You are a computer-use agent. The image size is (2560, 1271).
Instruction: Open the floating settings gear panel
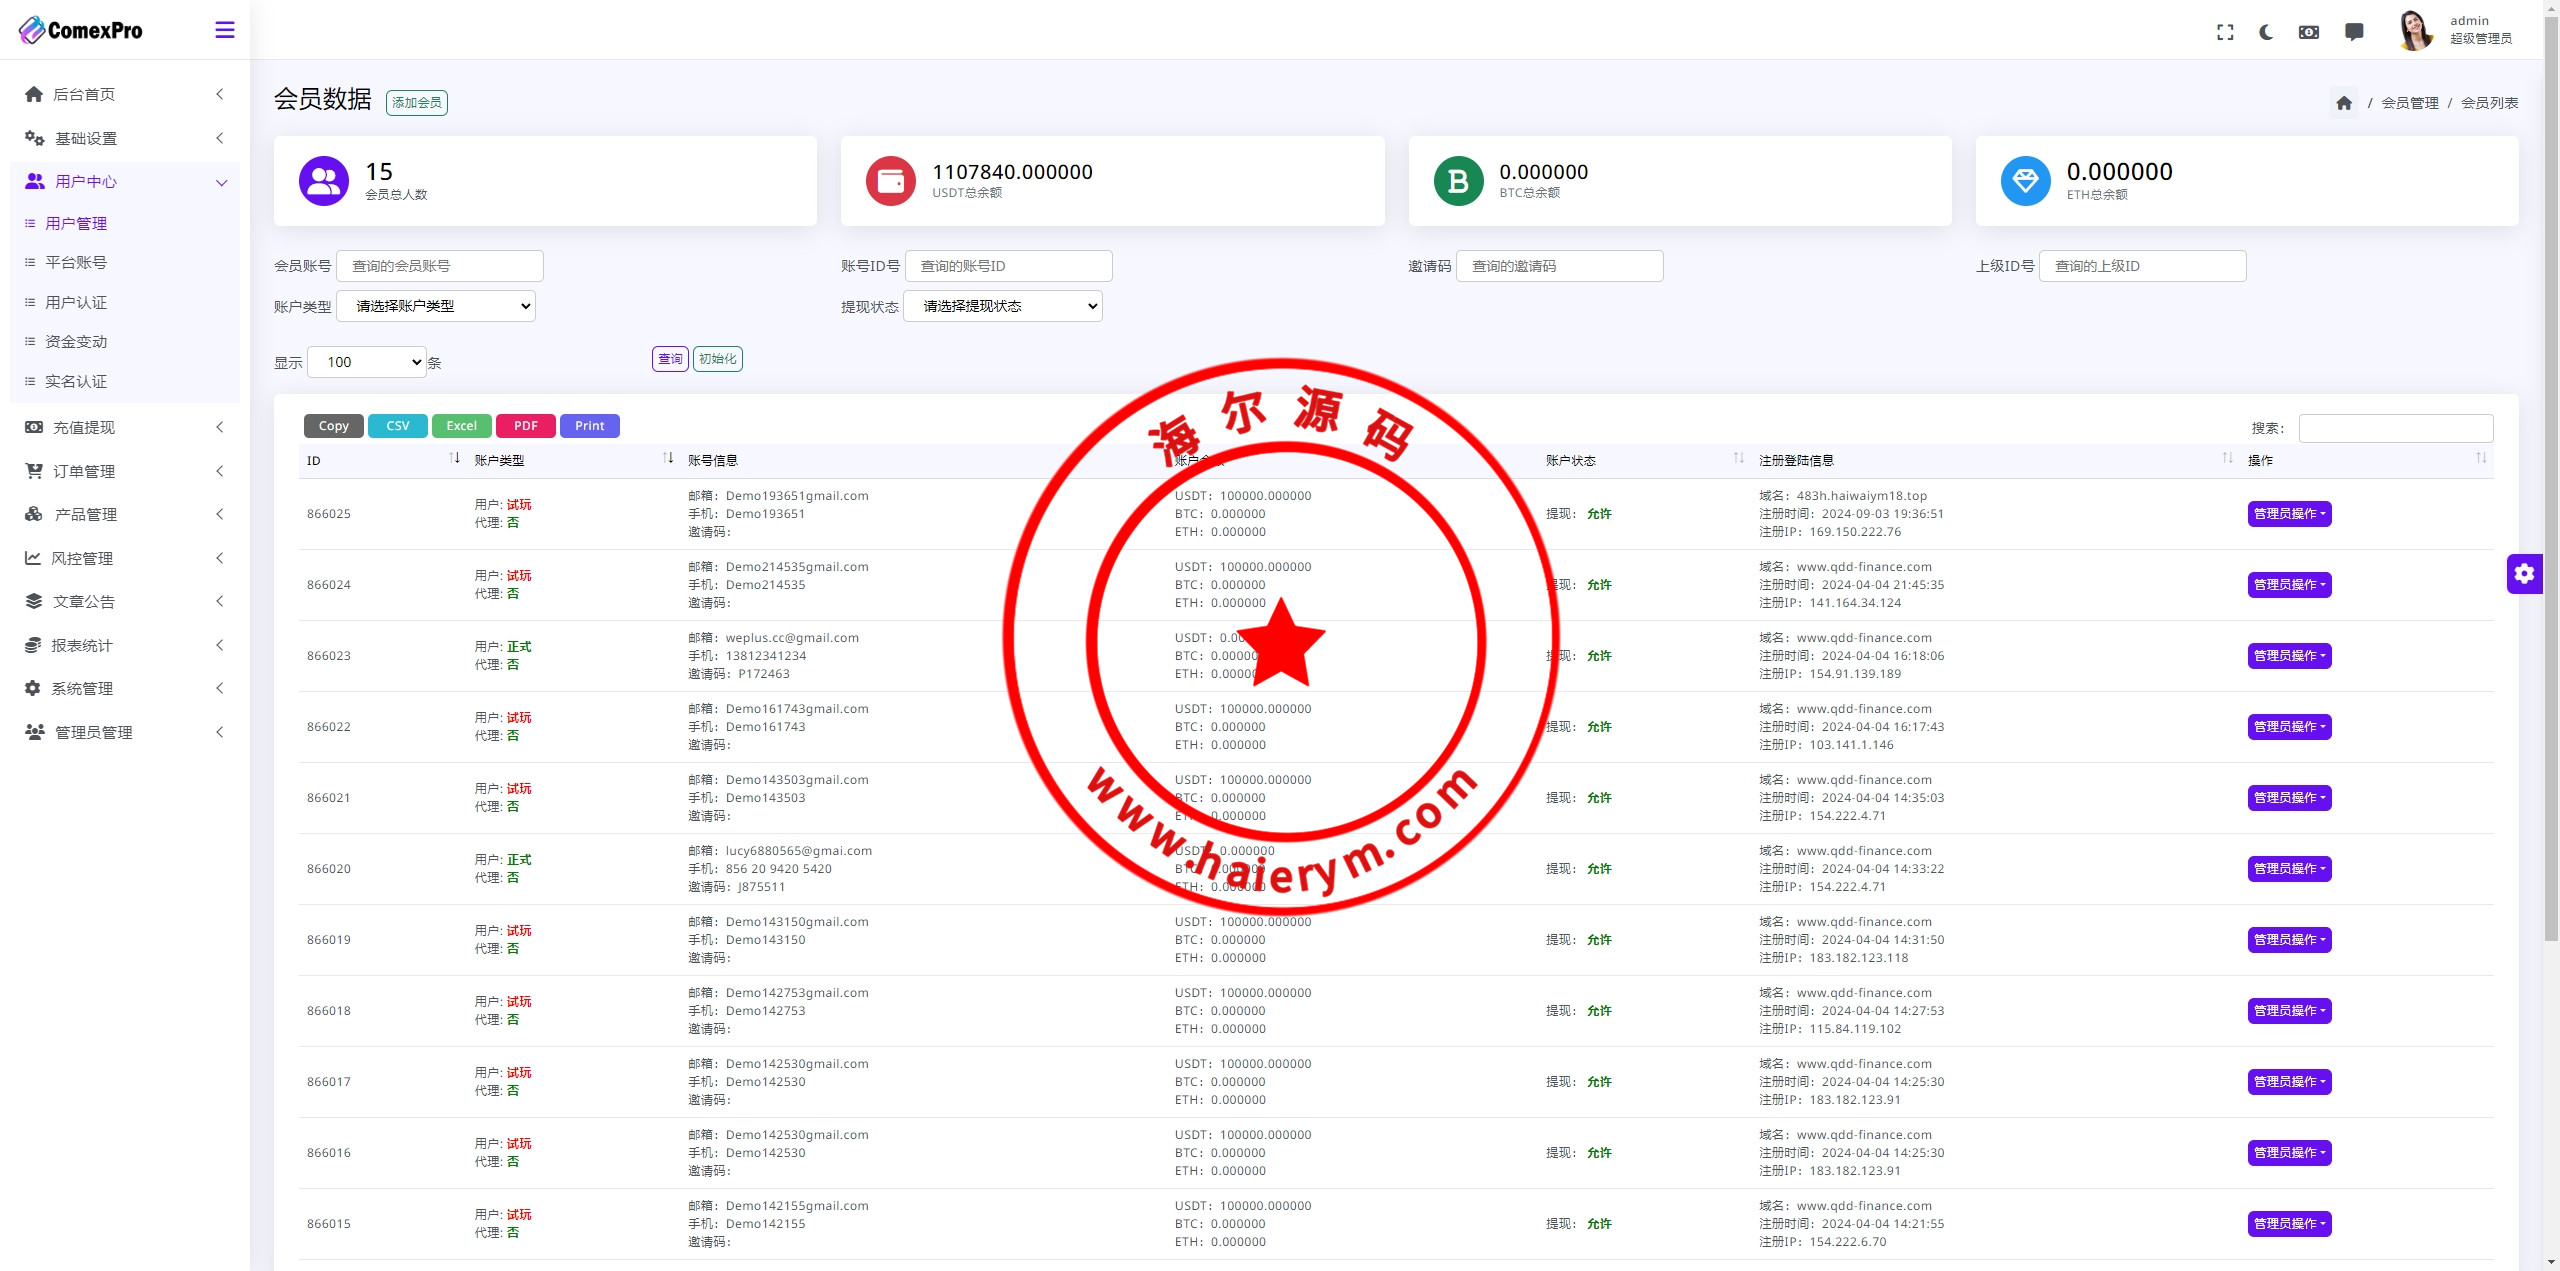(2524, 574)
